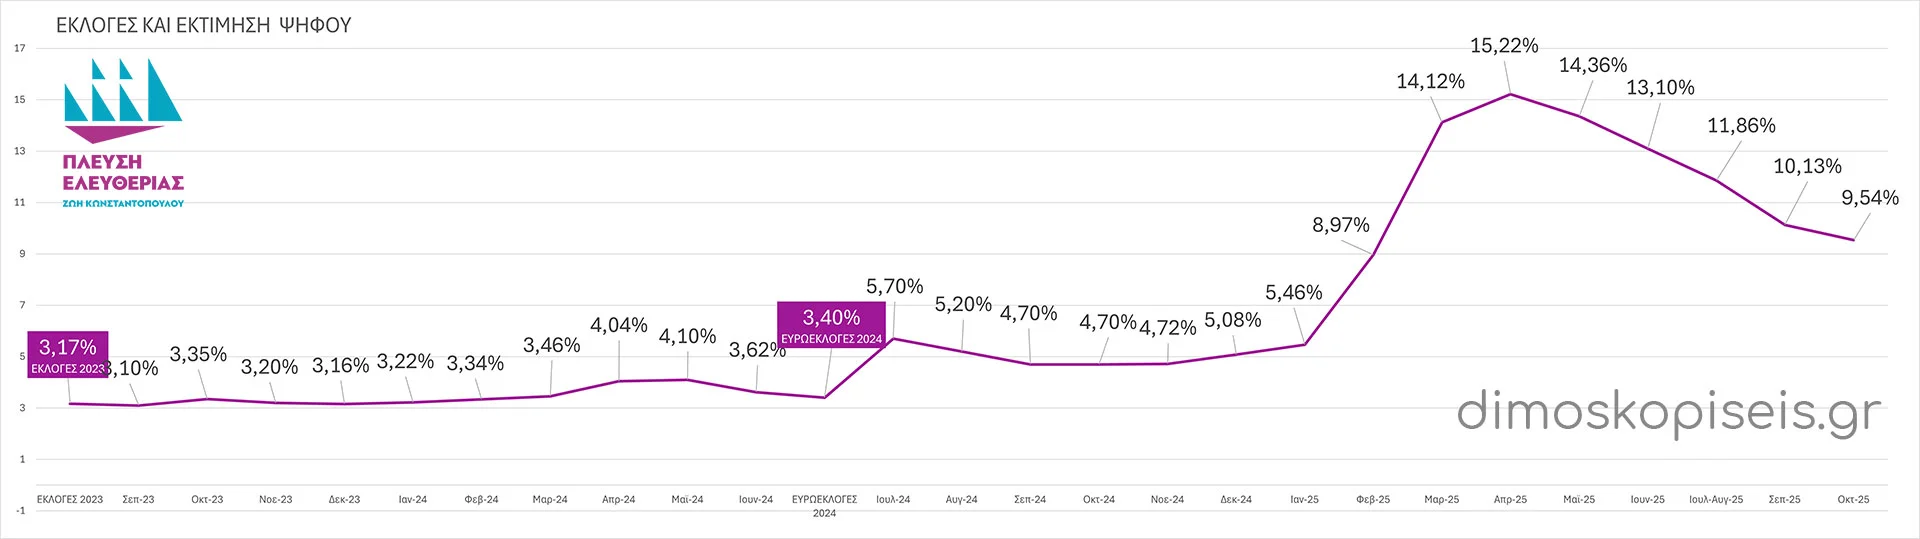Click the 9,54% final data label
This screenshot has width=1920, height=539.
point(1869,198)
